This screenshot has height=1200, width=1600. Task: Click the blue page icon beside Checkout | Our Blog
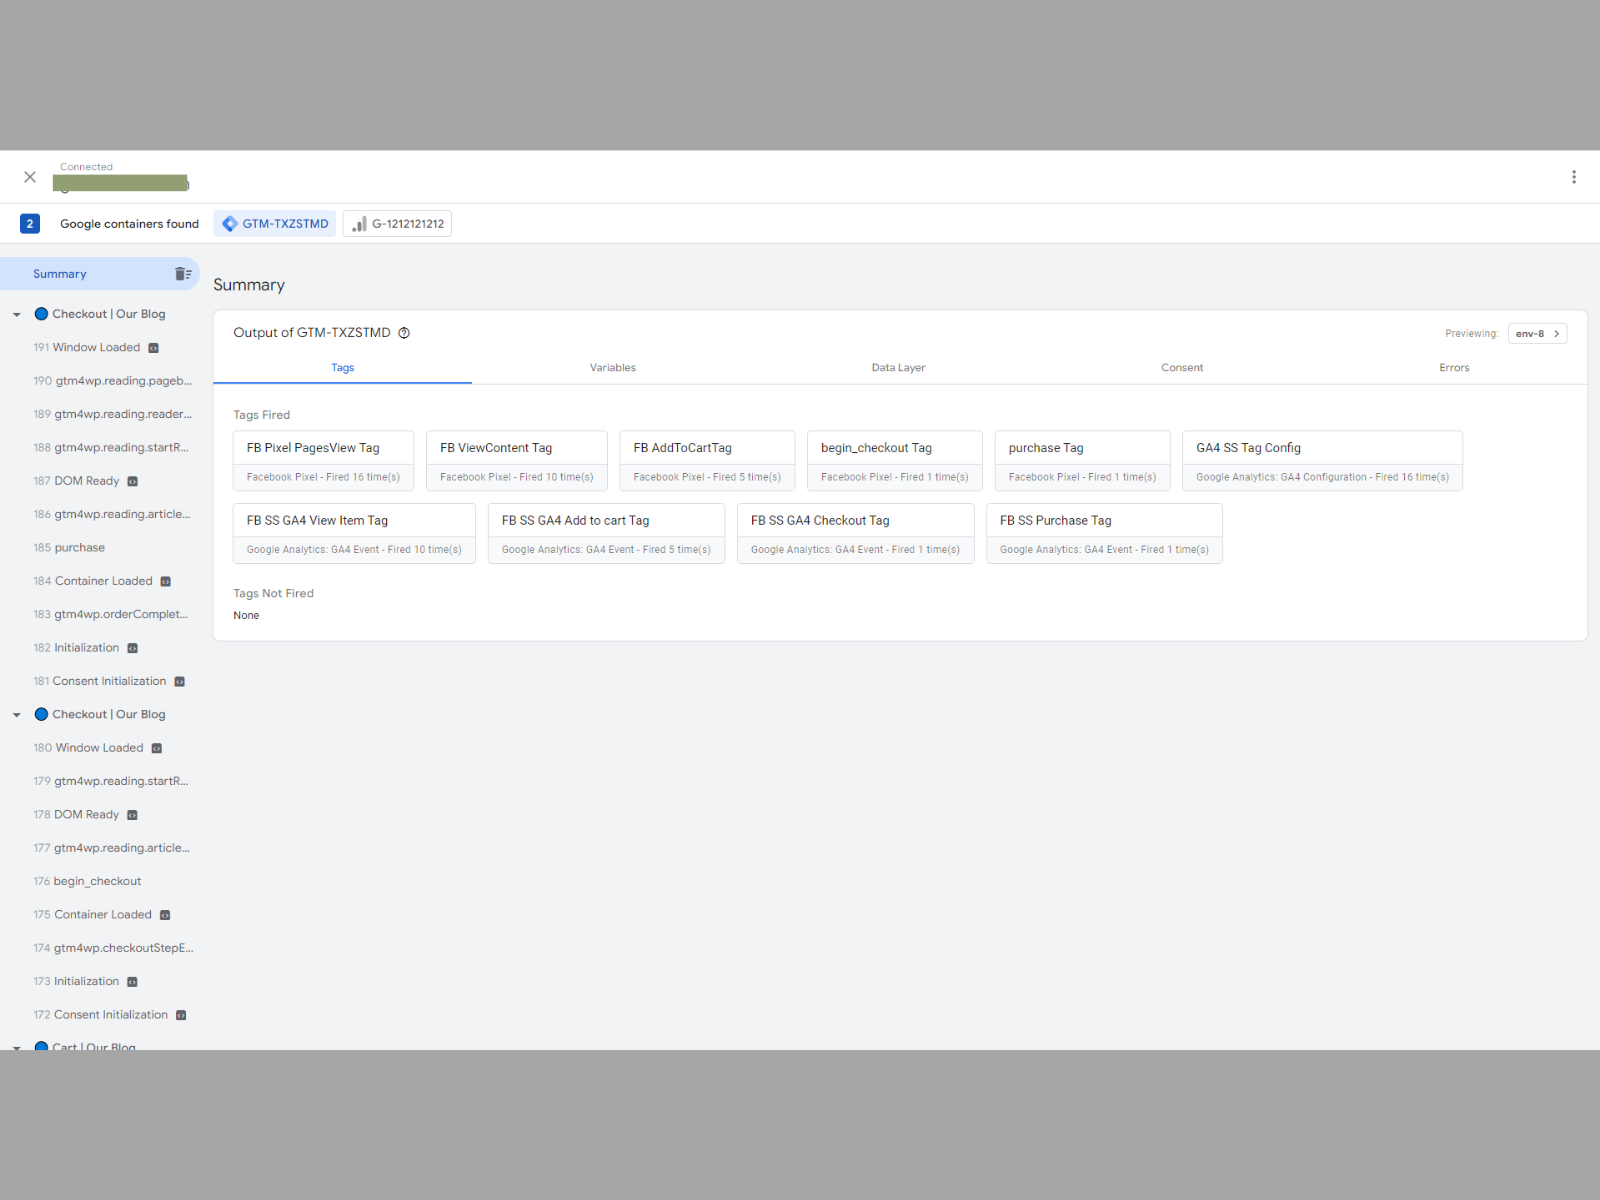41,313
